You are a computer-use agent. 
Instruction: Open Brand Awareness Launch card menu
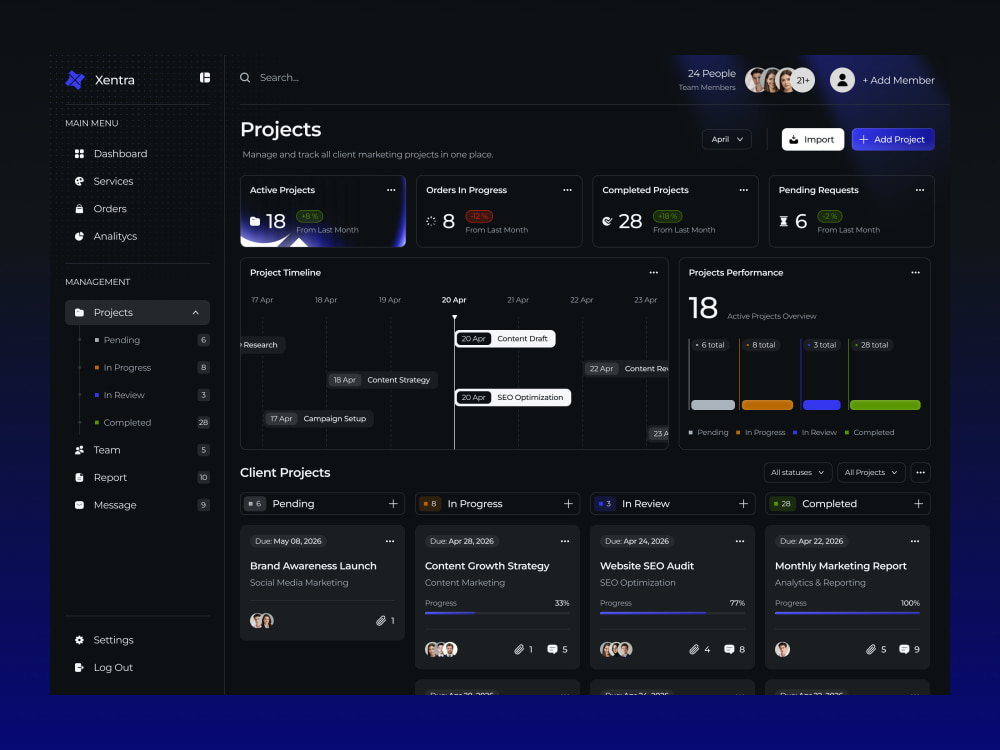(390, 541)
